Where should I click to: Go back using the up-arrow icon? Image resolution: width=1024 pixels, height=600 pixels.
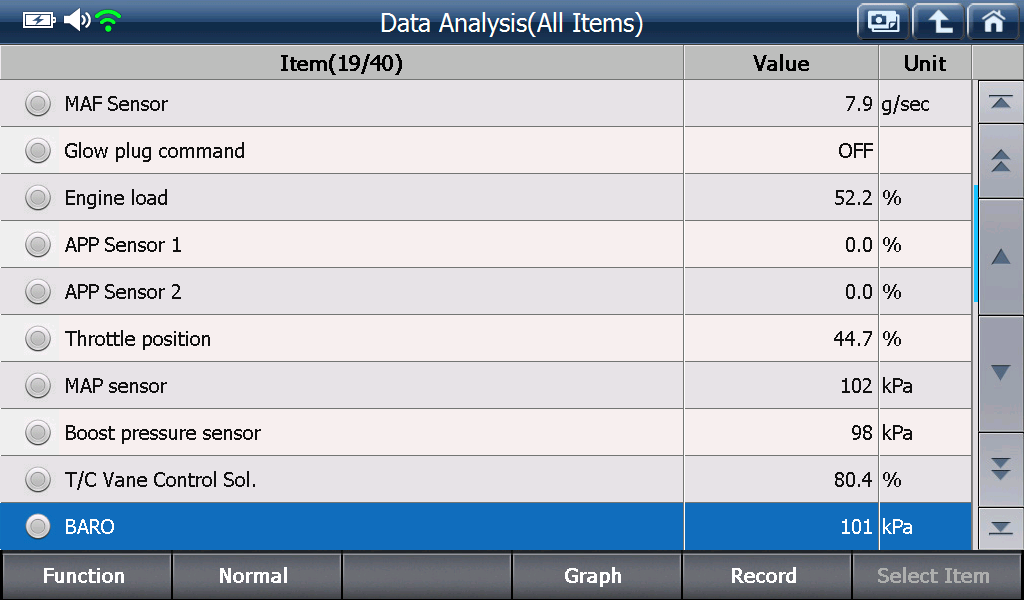(x=938, y=22)
